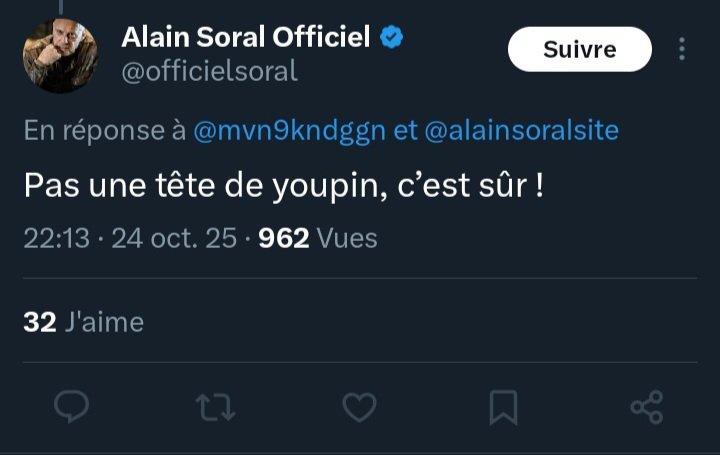Open the share options icon

click(647, 406)
